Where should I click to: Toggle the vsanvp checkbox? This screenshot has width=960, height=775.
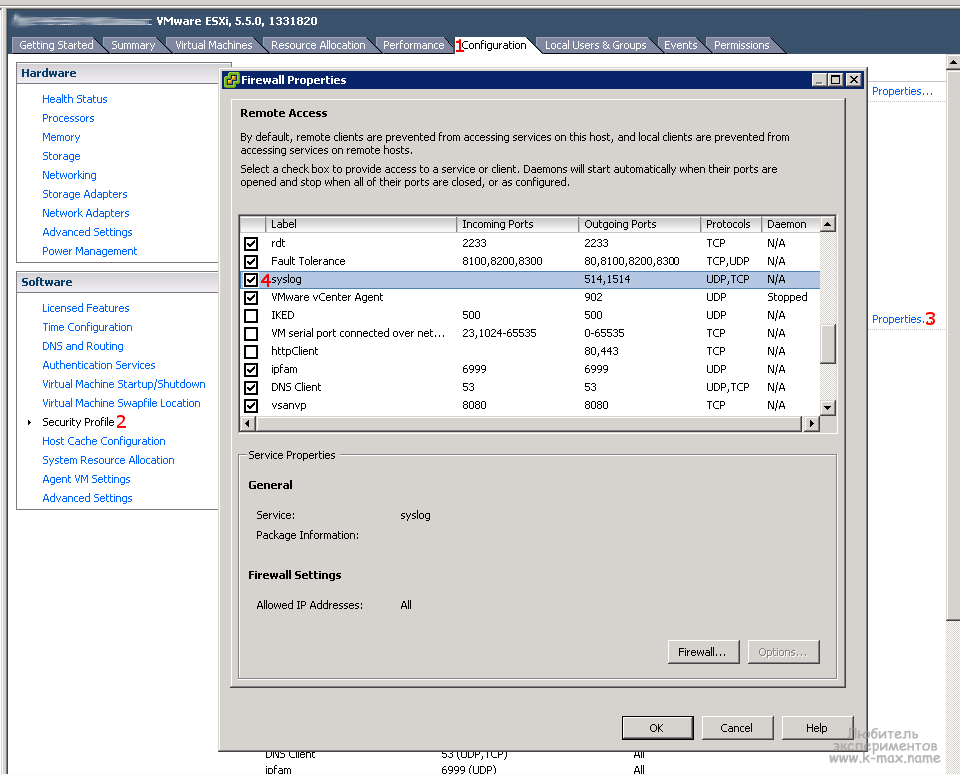coord(251,406)
